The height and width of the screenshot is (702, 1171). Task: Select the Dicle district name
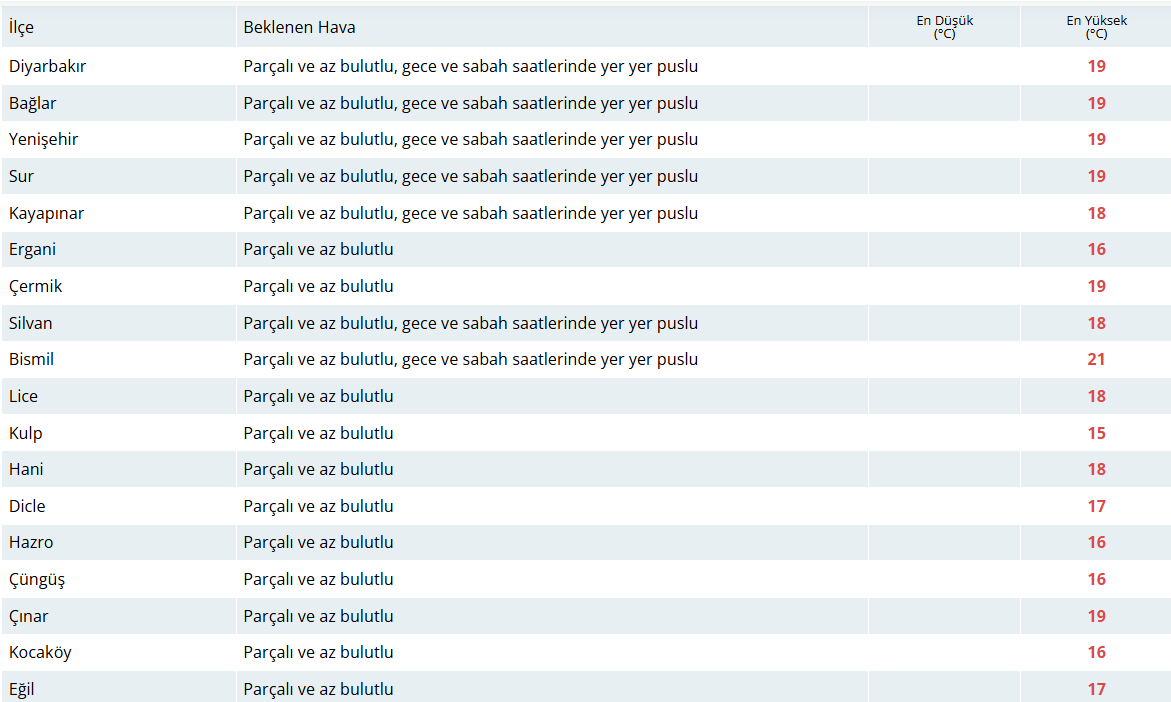click(28, 506)
